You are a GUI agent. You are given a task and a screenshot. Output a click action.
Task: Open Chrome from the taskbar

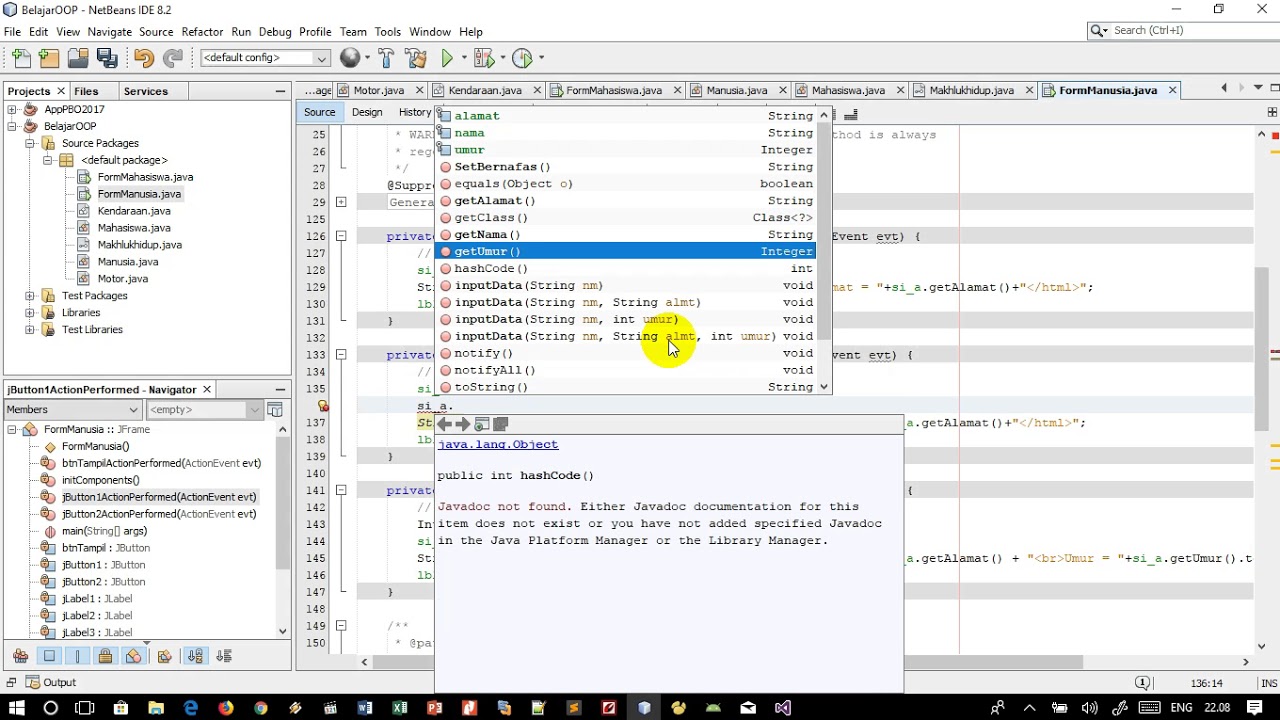260,708
